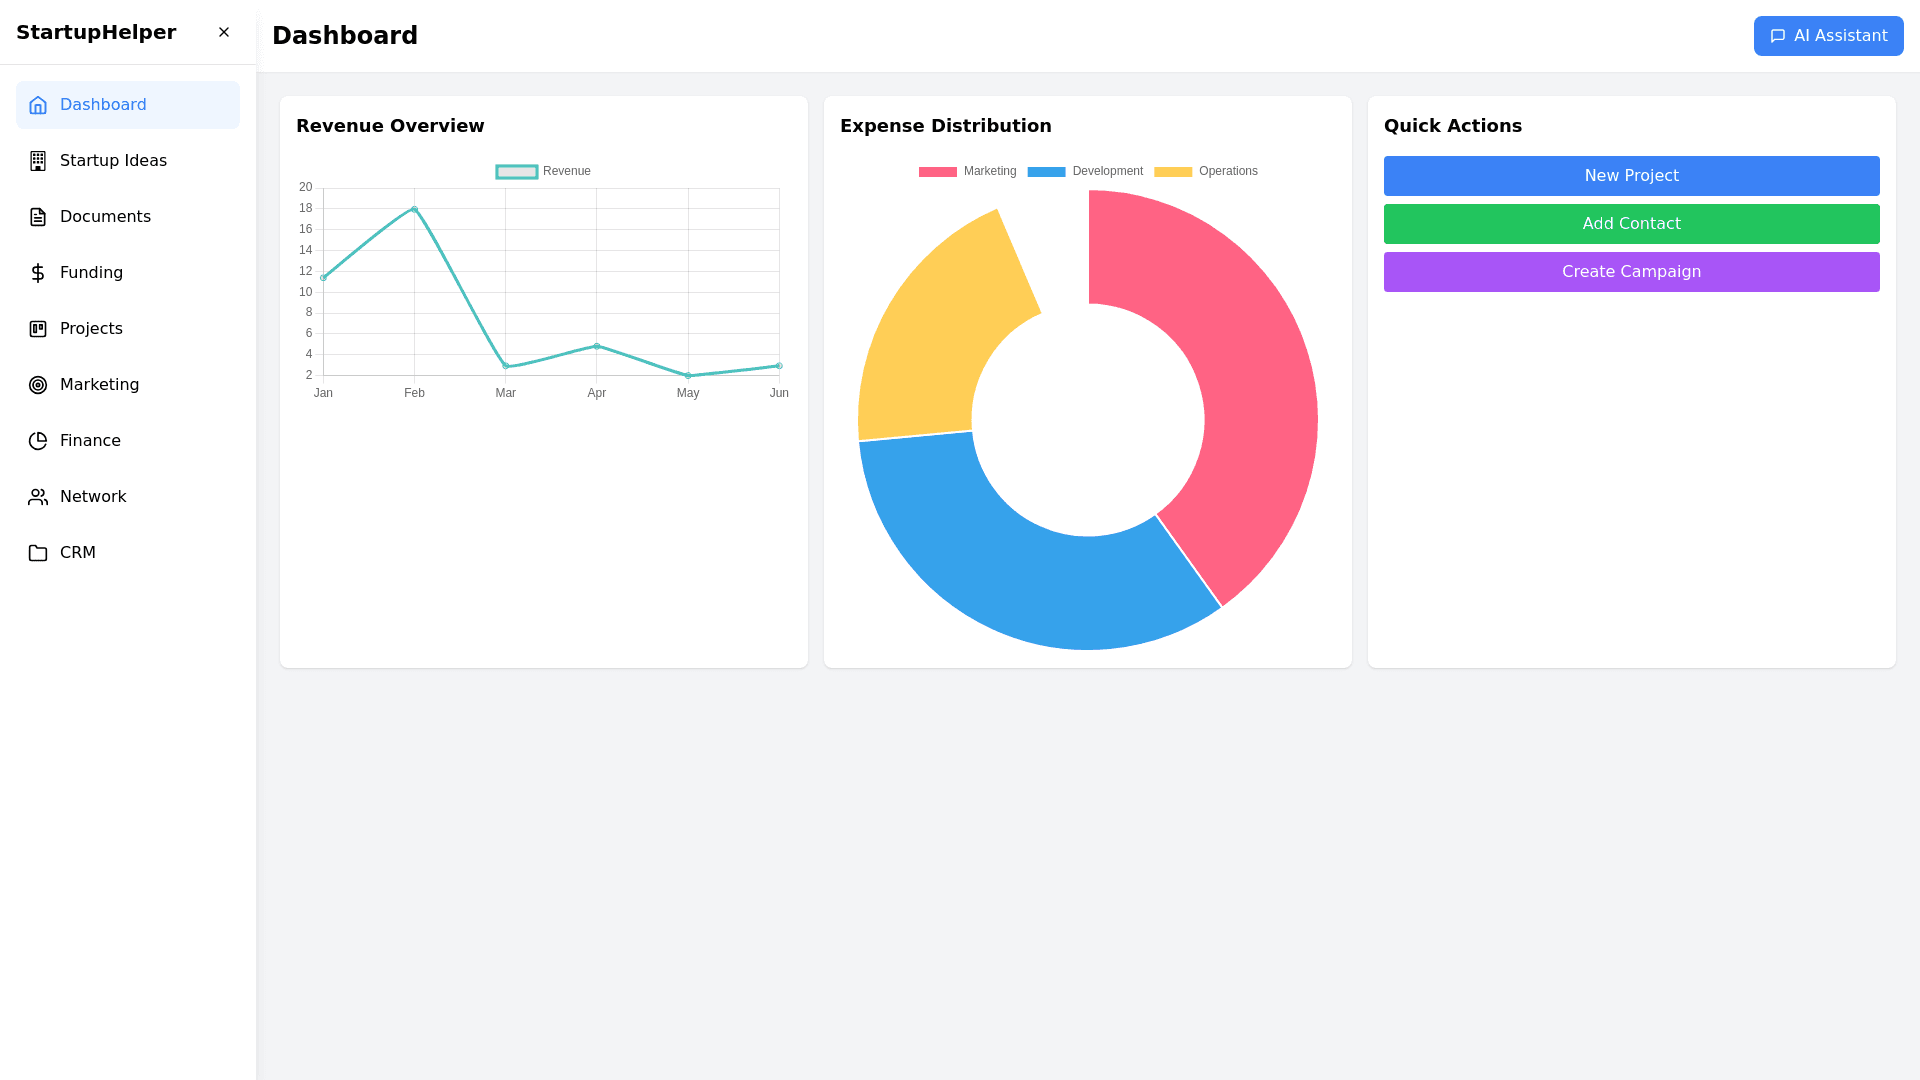Click the AI Assistant chat bubble icon

coord(1777,36)
